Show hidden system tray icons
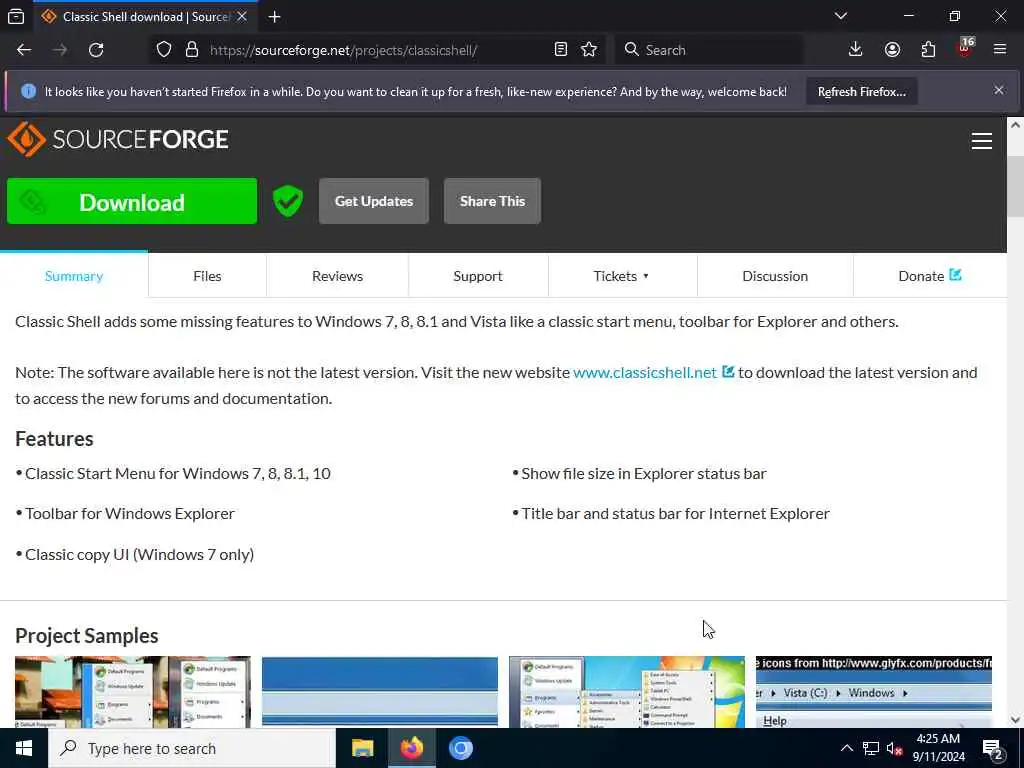The width and height of the screenshot is (1024, 768). (x=846, y=748)
